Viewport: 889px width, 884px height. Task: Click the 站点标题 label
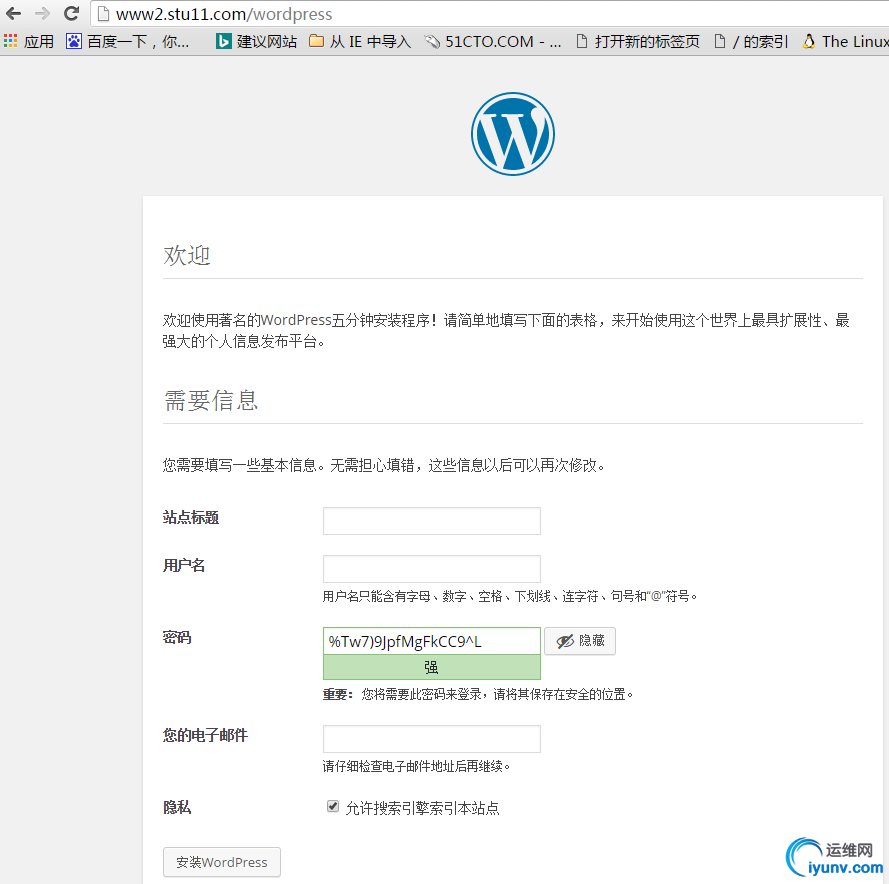click(190, 518)
